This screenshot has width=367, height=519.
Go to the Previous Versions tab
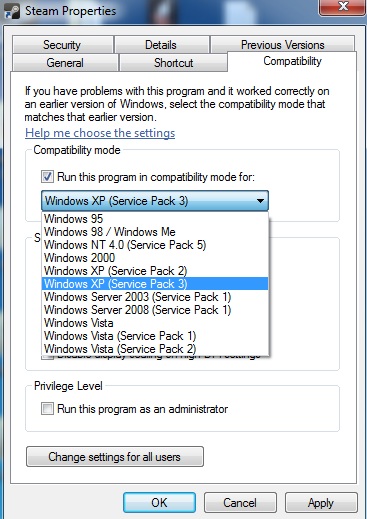282,44
